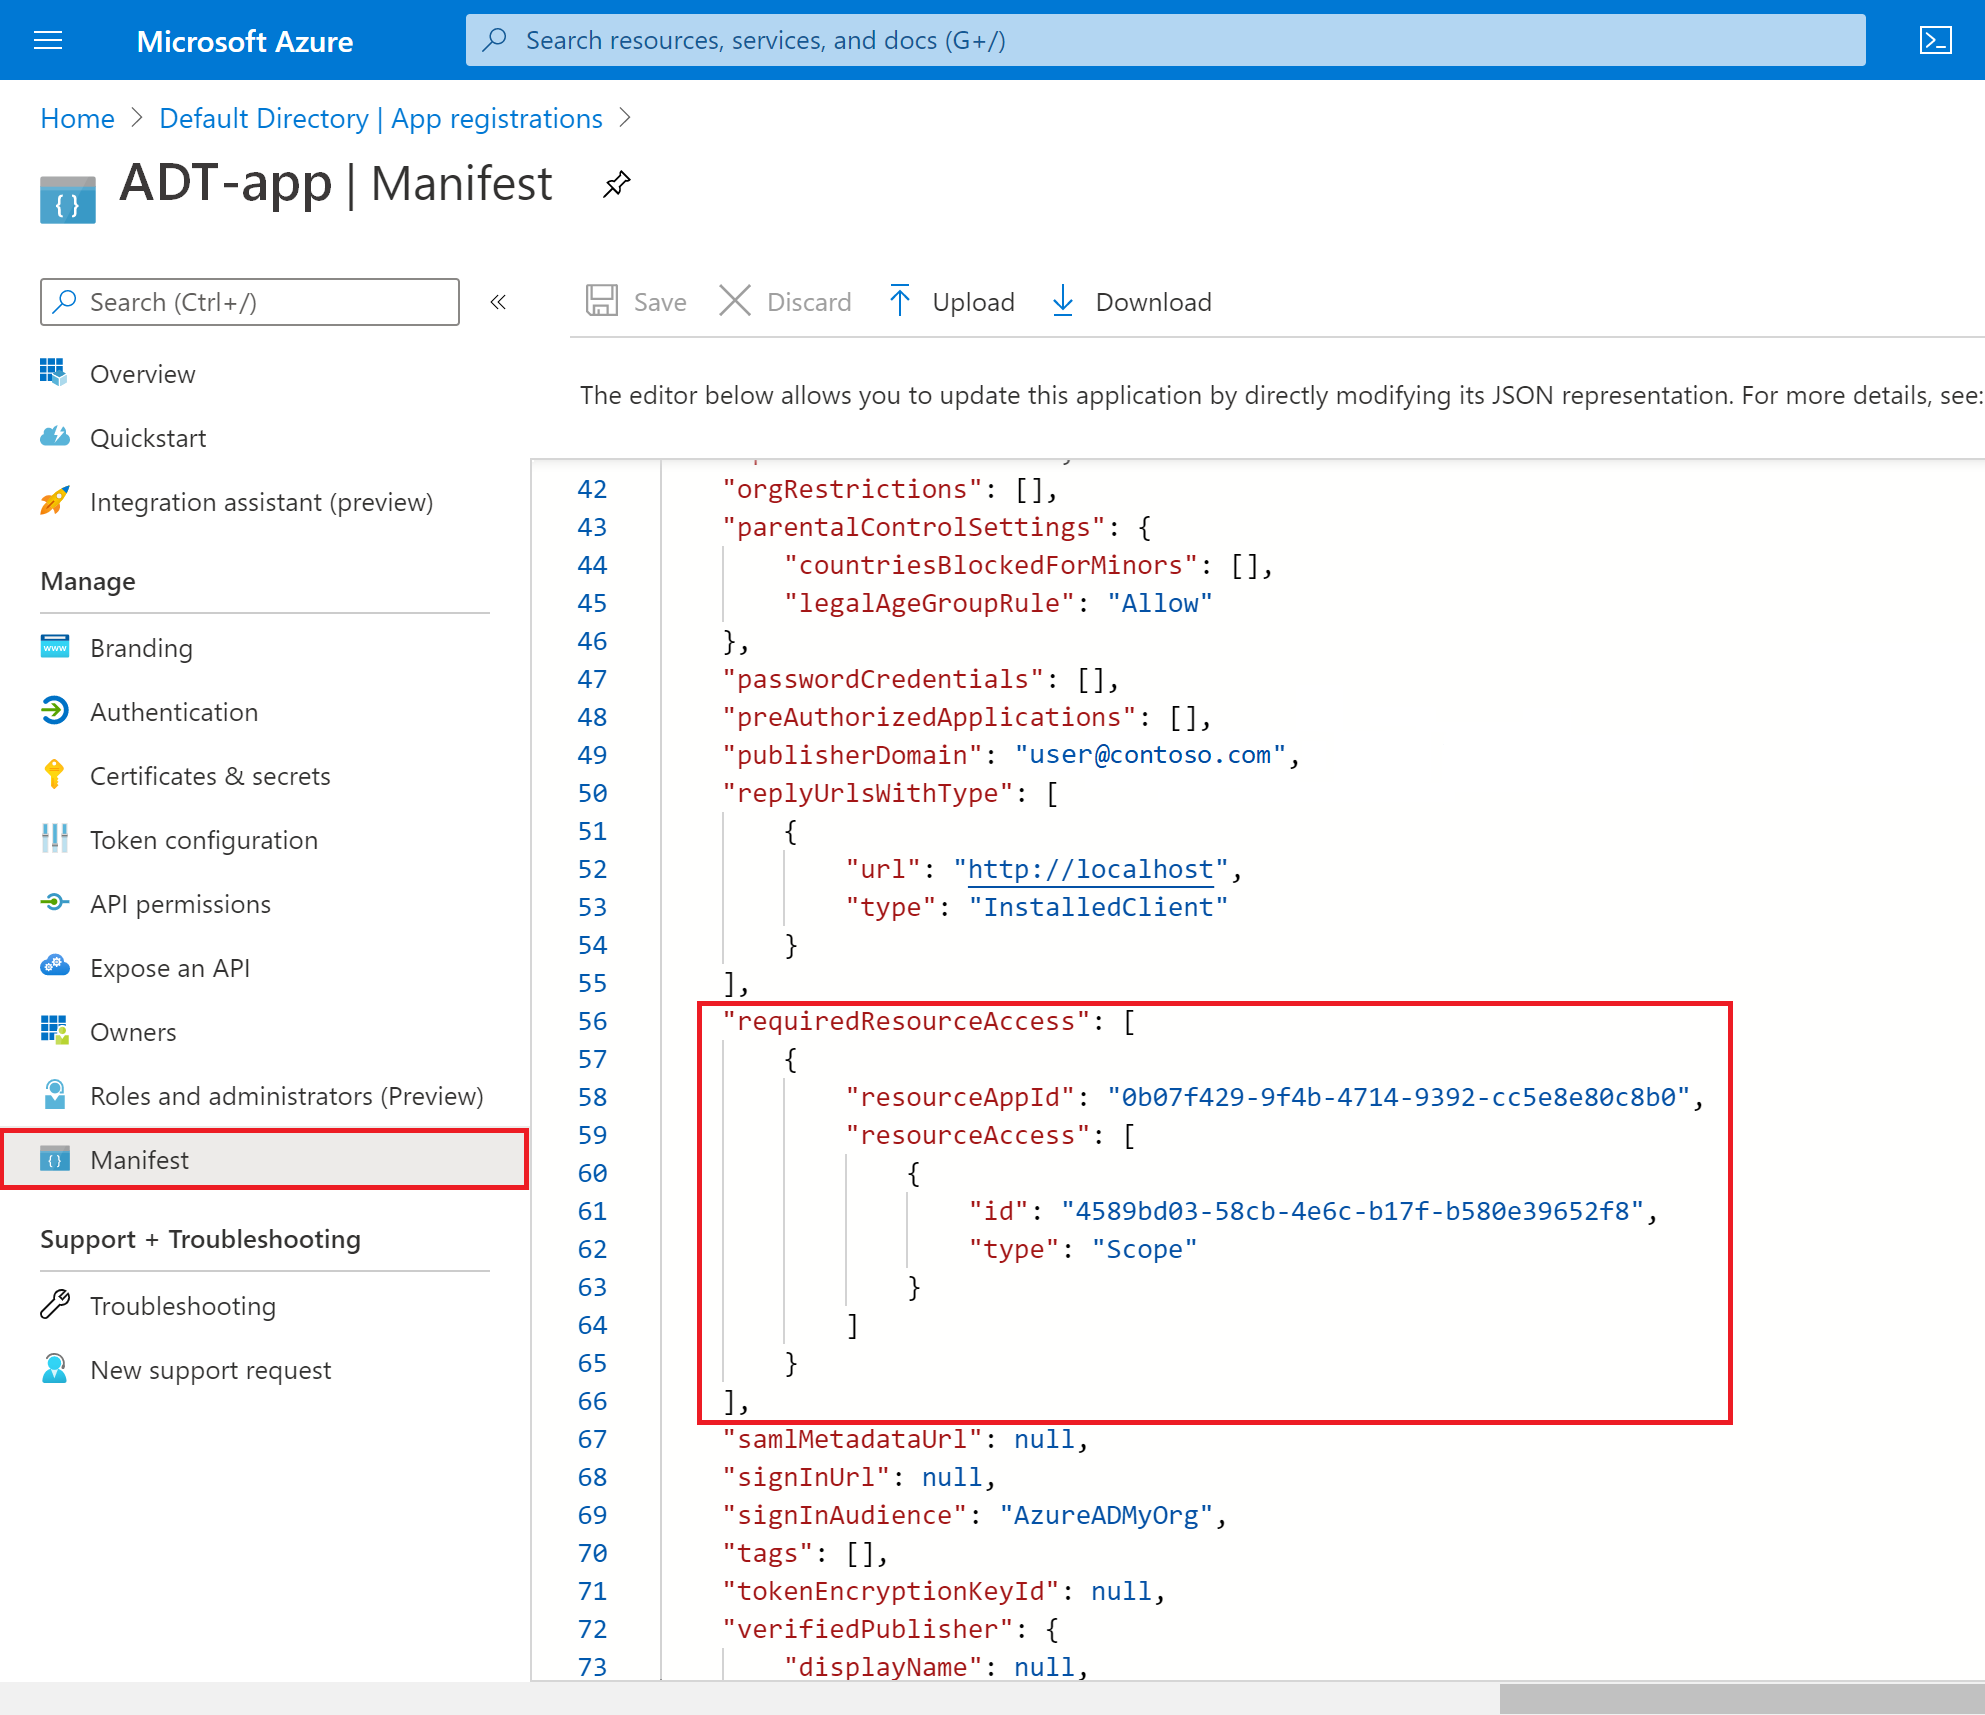1985x1715 pixels.
Task: Select the Authentication menu item
Action: pyautogui.click(x=174, y=711)
